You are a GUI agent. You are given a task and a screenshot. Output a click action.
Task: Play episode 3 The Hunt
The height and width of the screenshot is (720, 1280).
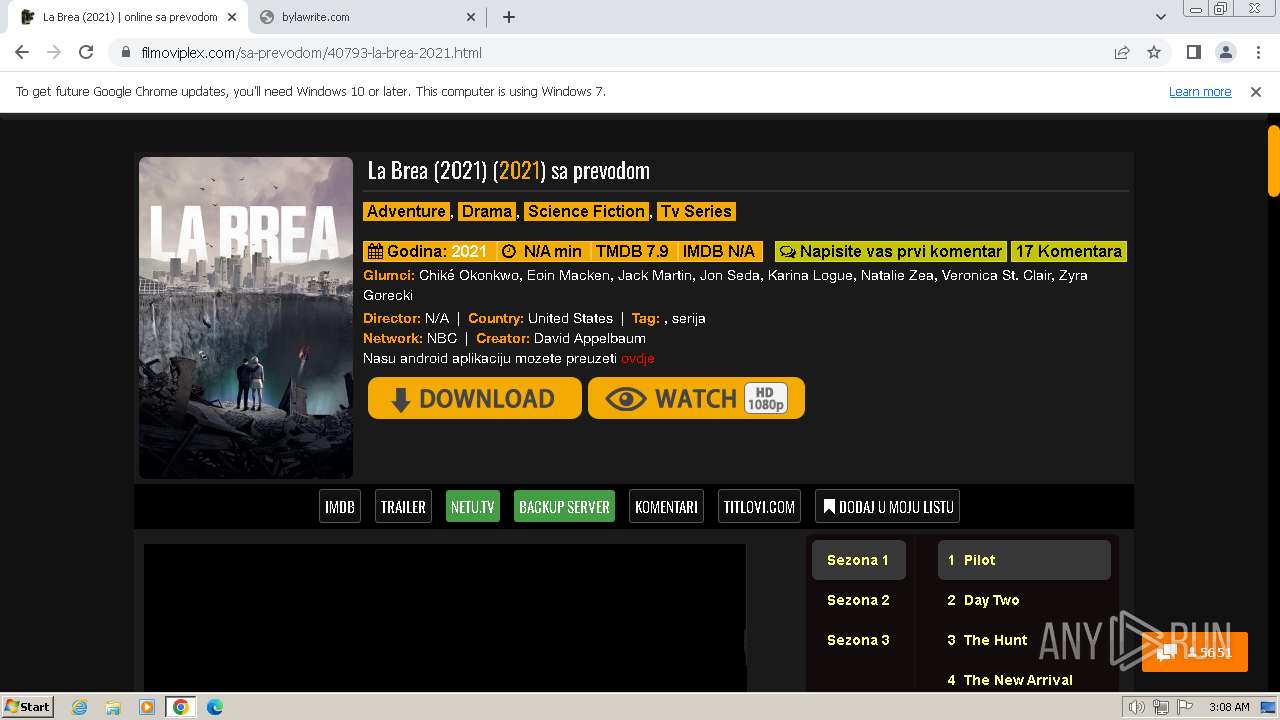1024,640
